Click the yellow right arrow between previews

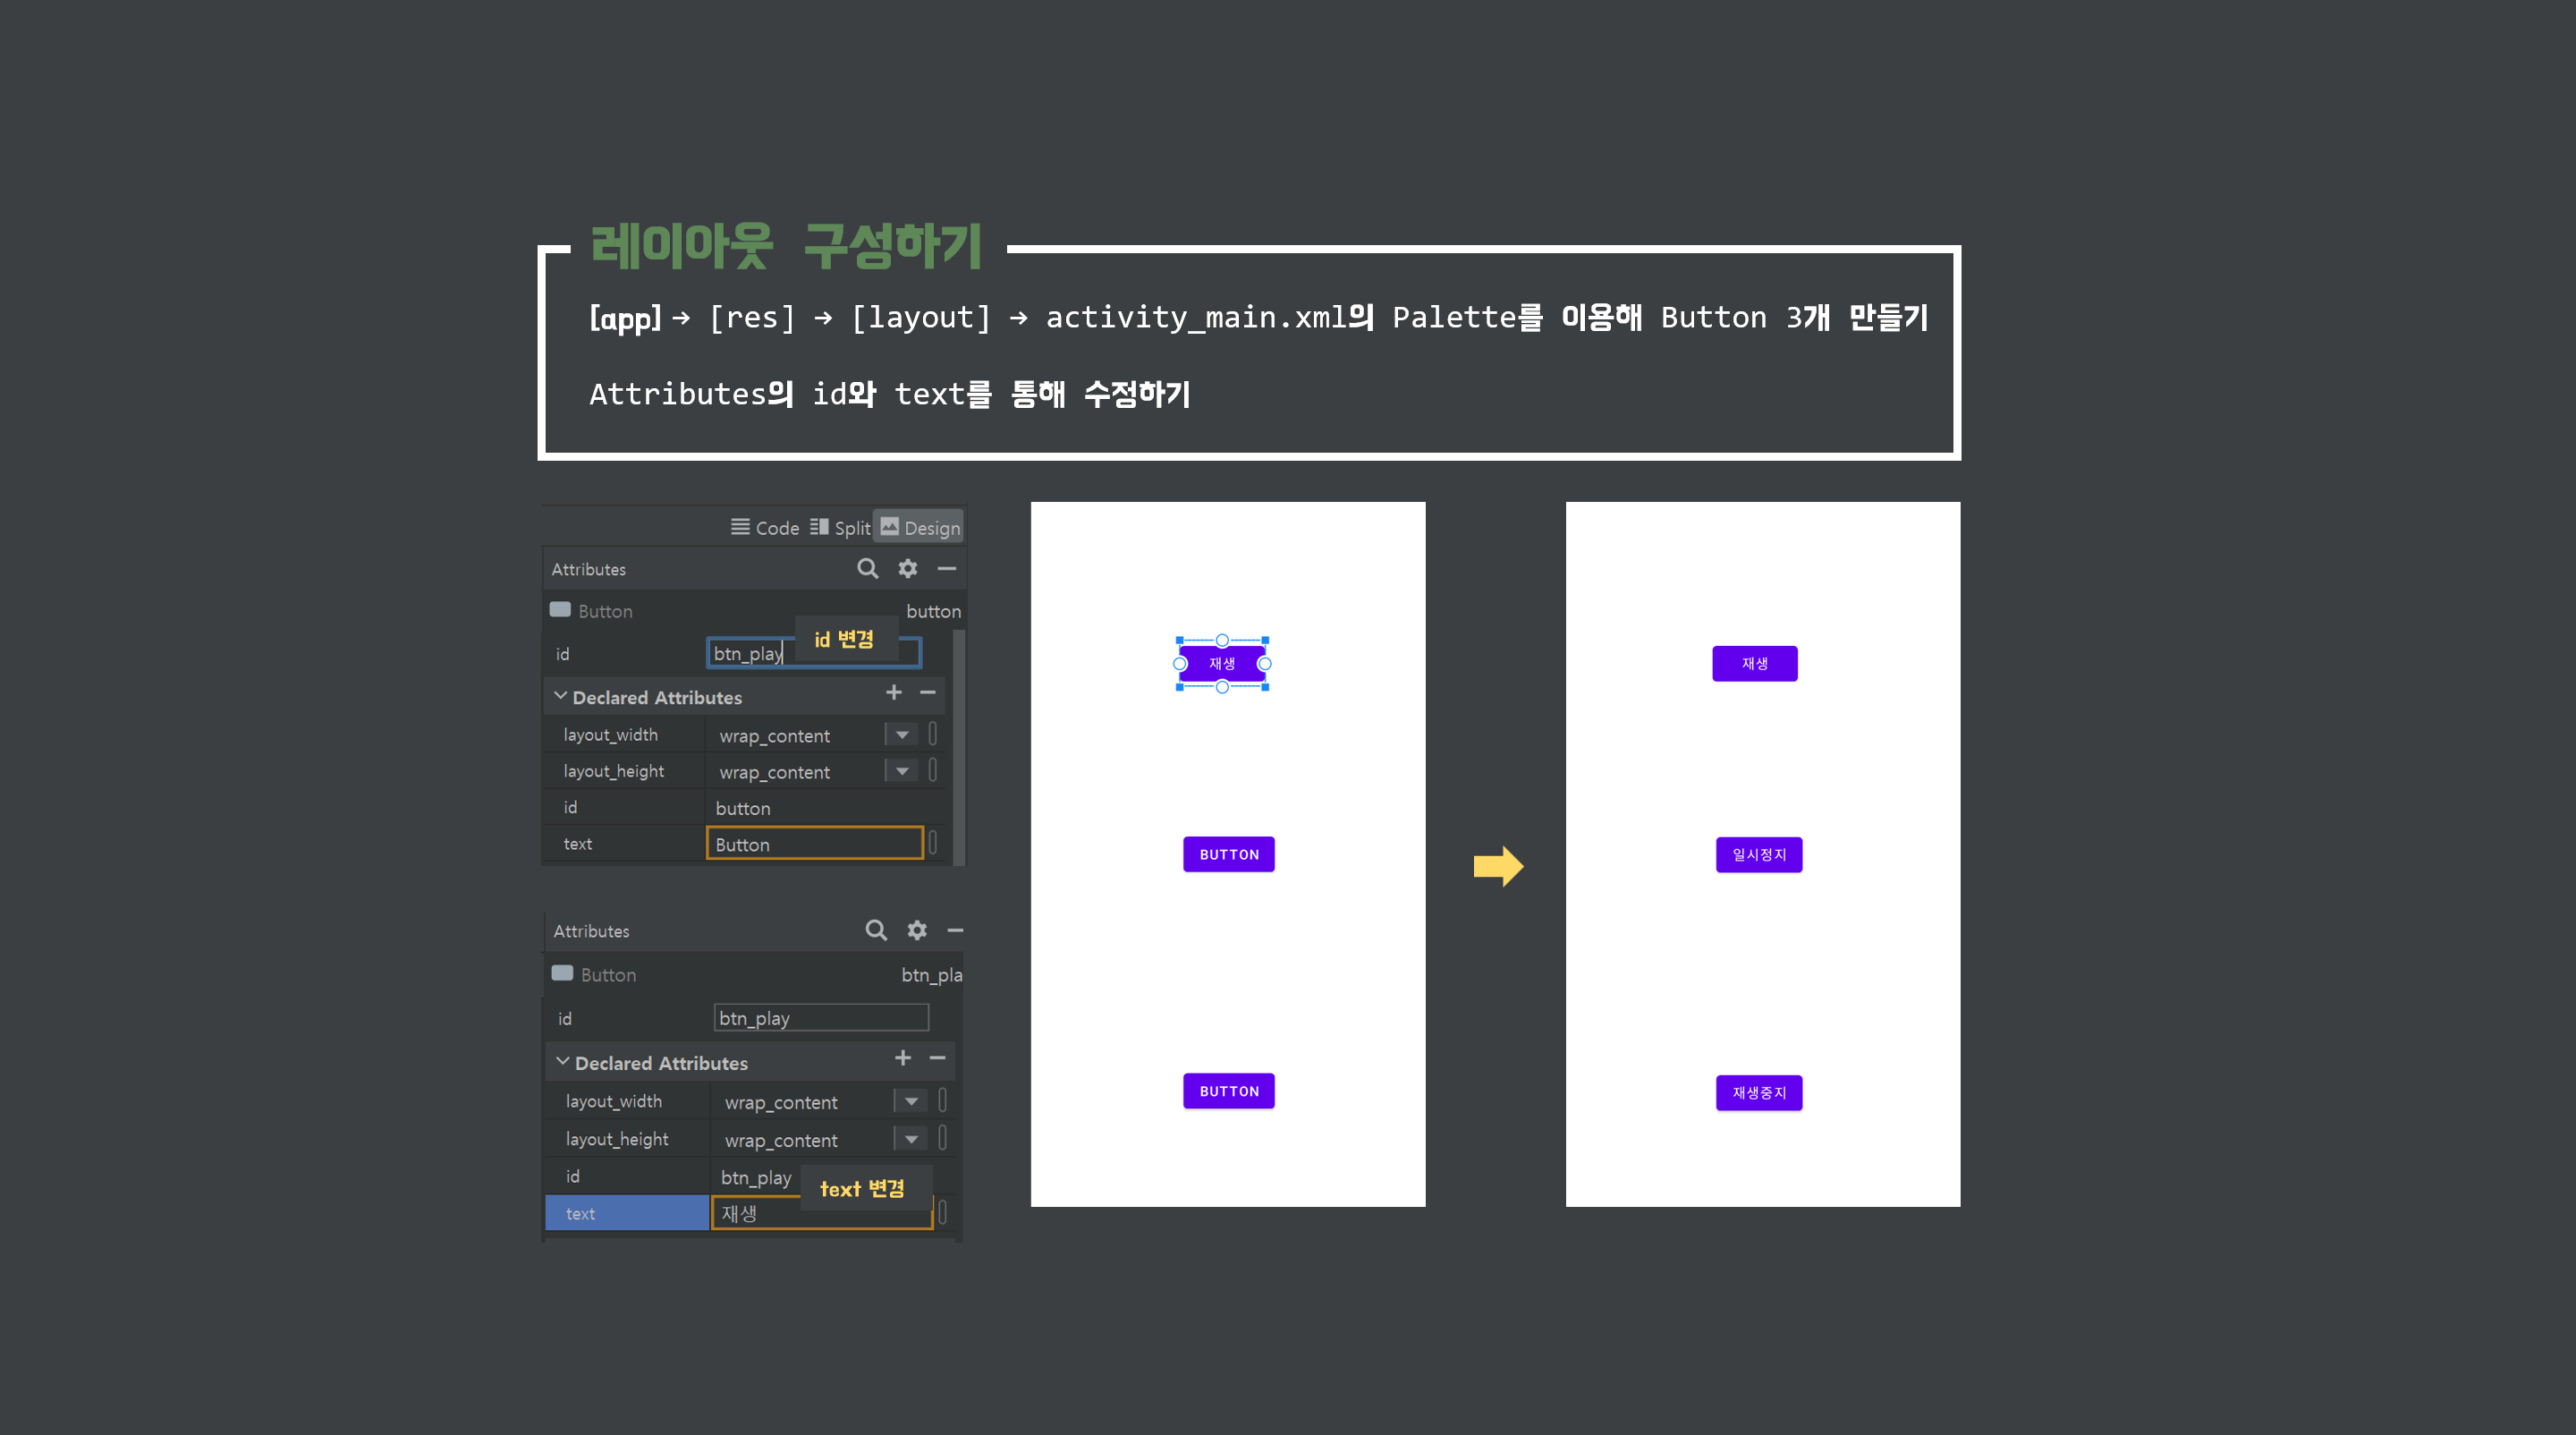pos(1497,865)
